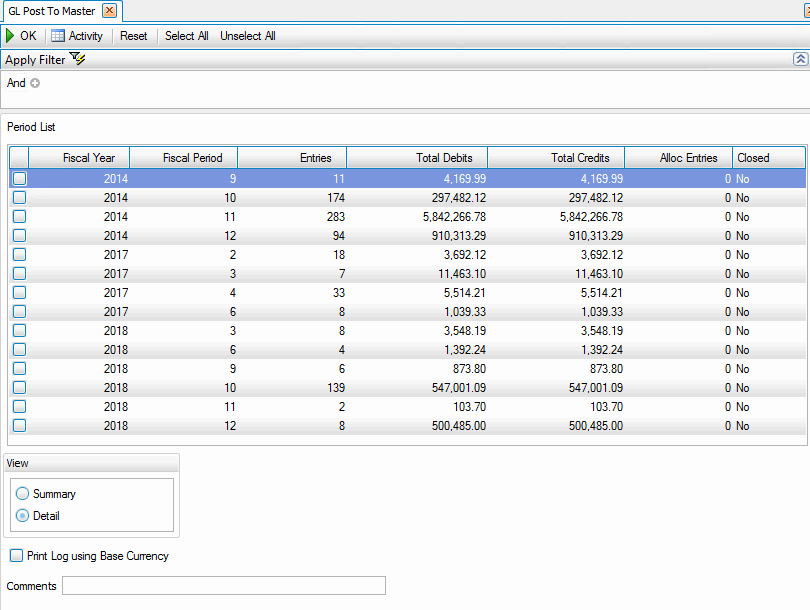
Task: Click the plus icon next to And
Action: (35, 83)
